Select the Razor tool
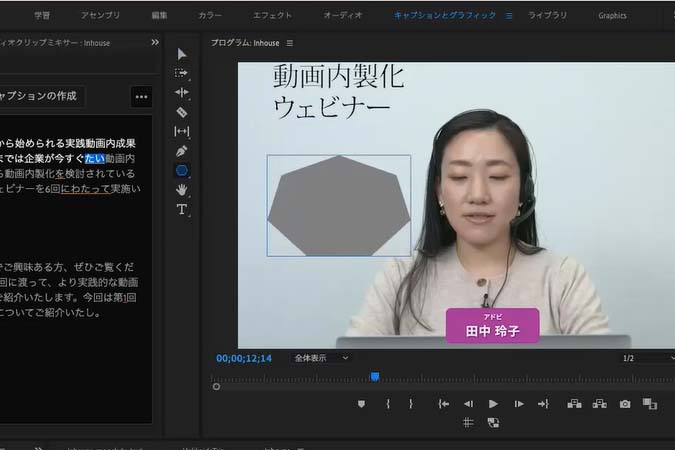The height and width of the screenshot is (450, 675). point(182,112)
